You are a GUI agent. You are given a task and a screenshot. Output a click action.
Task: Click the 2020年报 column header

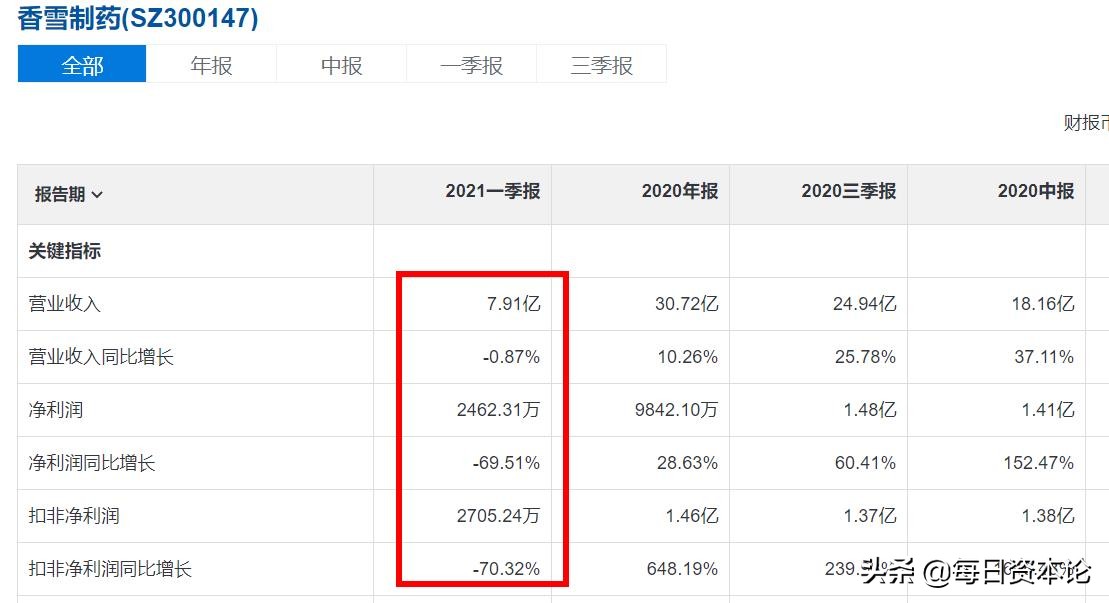[679, 191]
